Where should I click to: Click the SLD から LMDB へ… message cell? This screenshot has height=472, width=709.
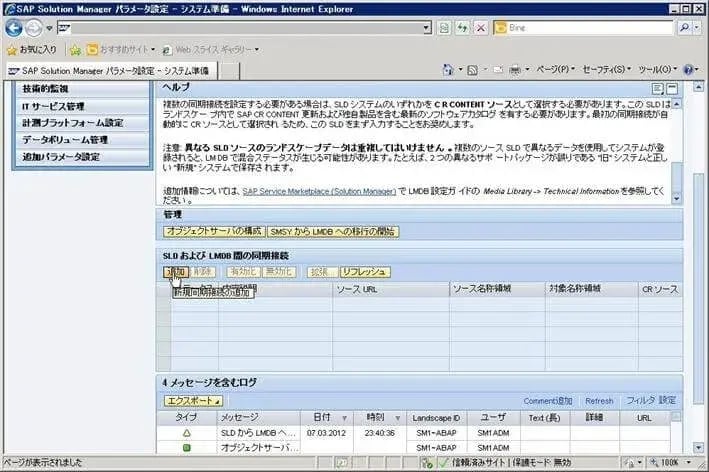(259, 433)
